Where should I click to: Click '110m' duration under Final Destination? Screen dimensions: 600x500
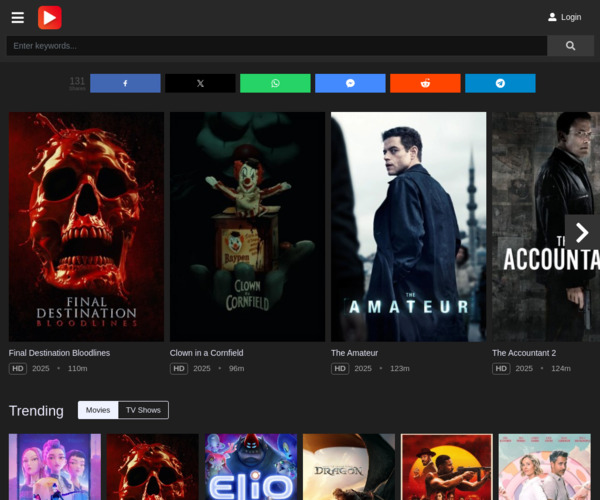[x=78, y=368]
